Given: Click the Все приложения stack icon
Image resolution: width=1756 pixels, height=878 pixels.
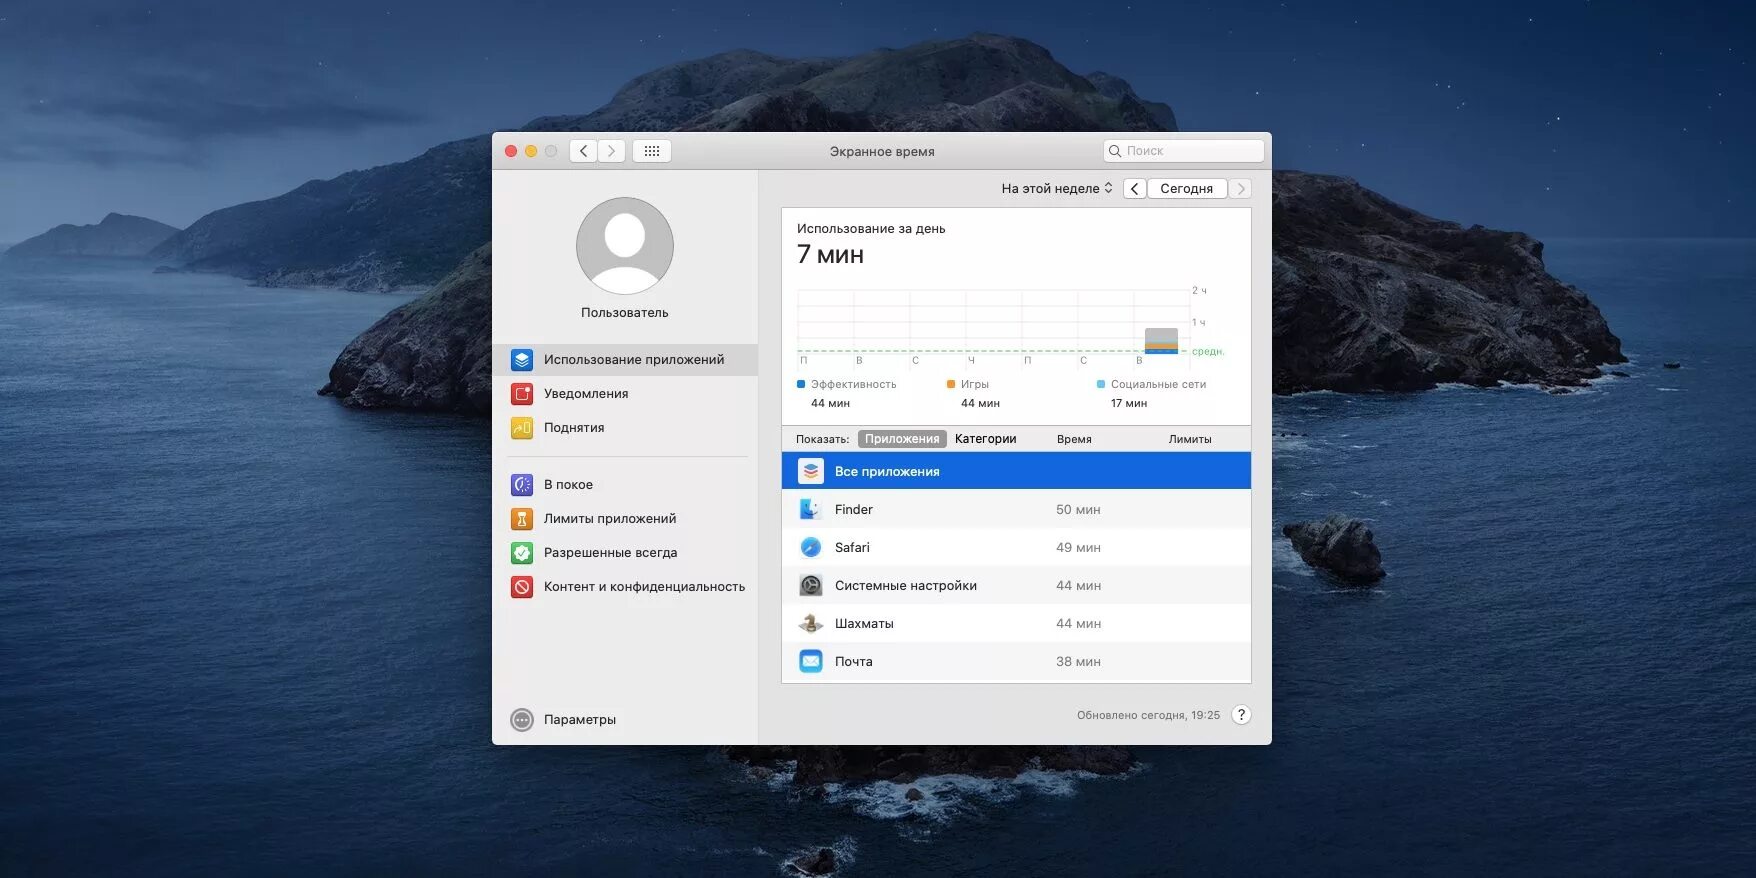Looking at the screenshot, I should coord(811,471).
